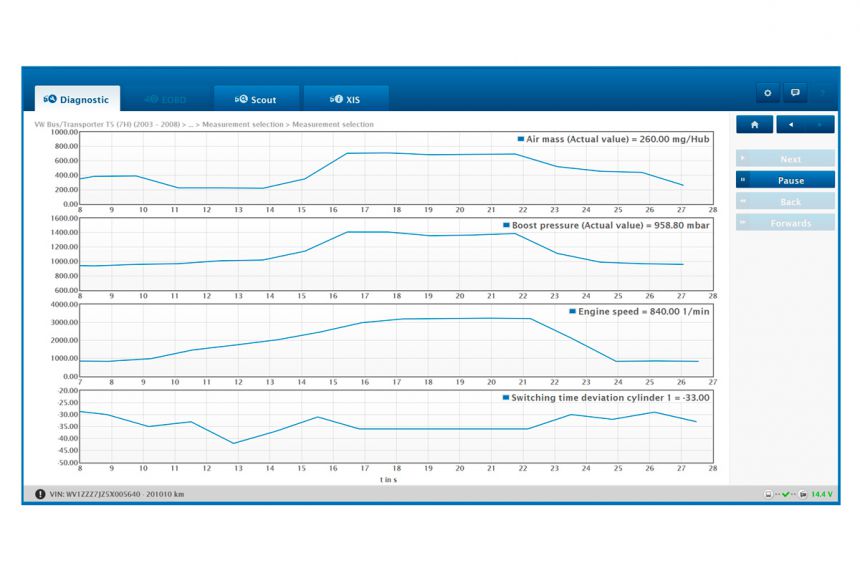Image resolution: width=860 pixels, height=573 pixels.
Task: Click the Scout tab search icon
Action: [x=241, y=99]
